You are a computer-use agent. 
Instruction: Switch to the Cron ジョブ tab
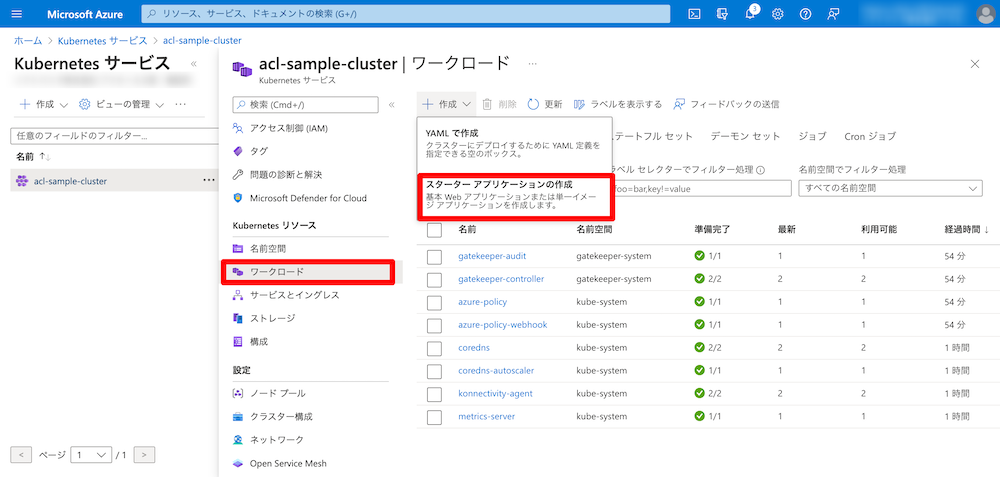869,136
